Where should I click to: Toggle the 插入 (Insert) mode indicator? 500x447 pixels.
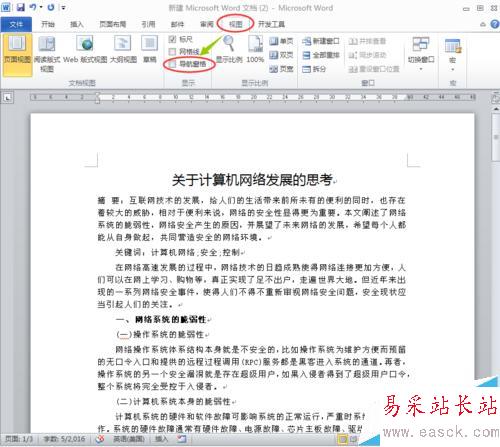(x=161, y=439)
